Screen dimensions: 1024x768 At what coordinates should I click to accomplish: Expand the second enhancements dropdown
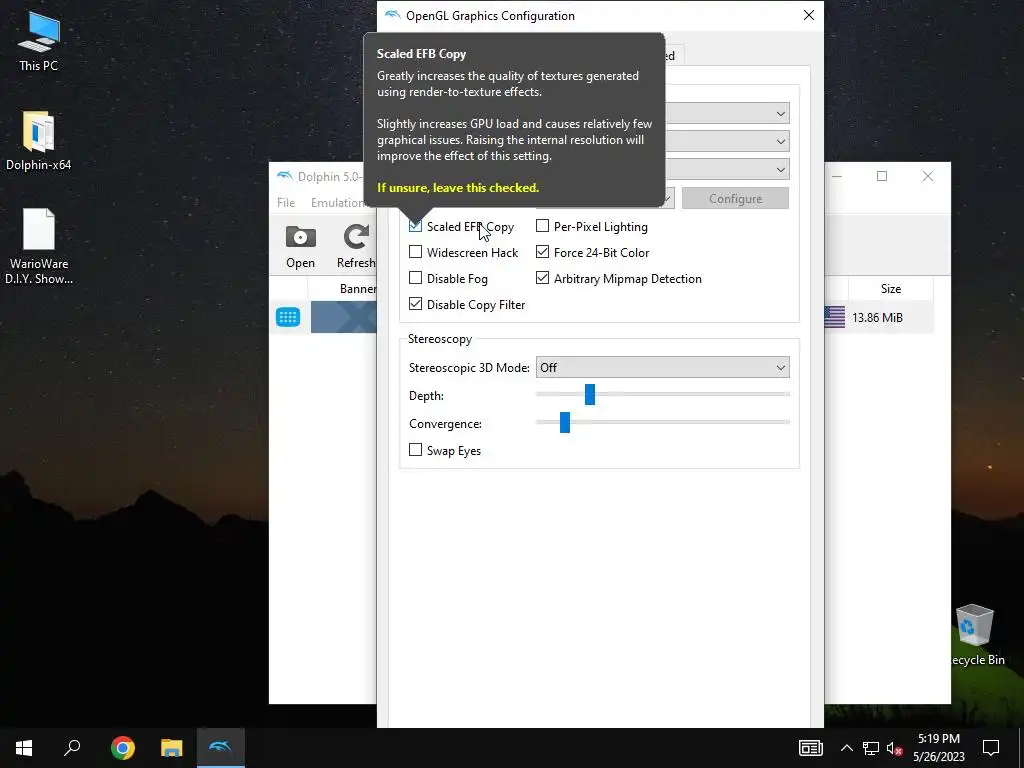coord(780,141)
